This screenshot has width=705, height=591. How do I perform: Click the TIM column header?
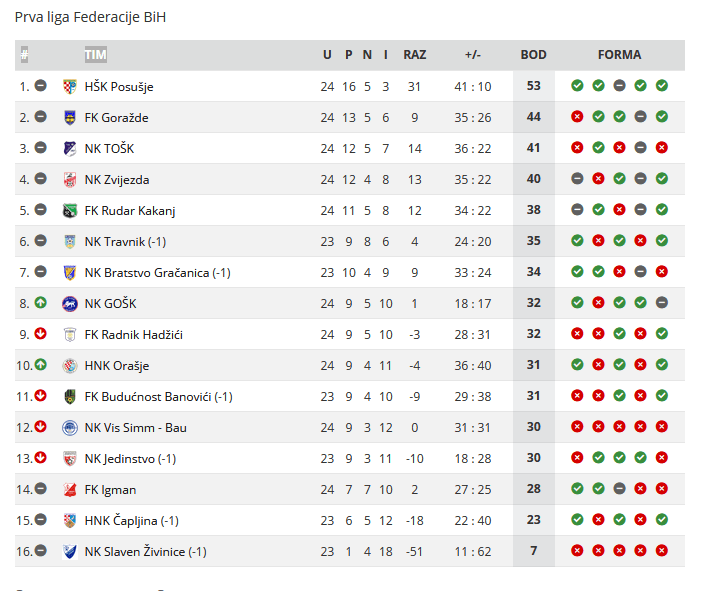pos(96,55)
